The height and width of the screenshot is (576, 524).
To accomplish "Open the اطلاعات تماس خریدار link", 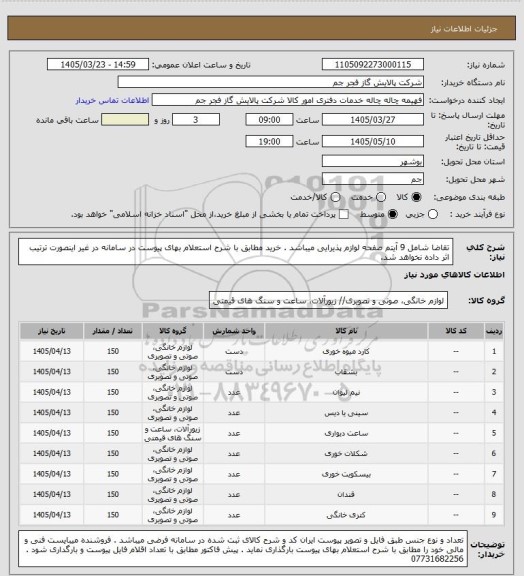I will 112,100.
